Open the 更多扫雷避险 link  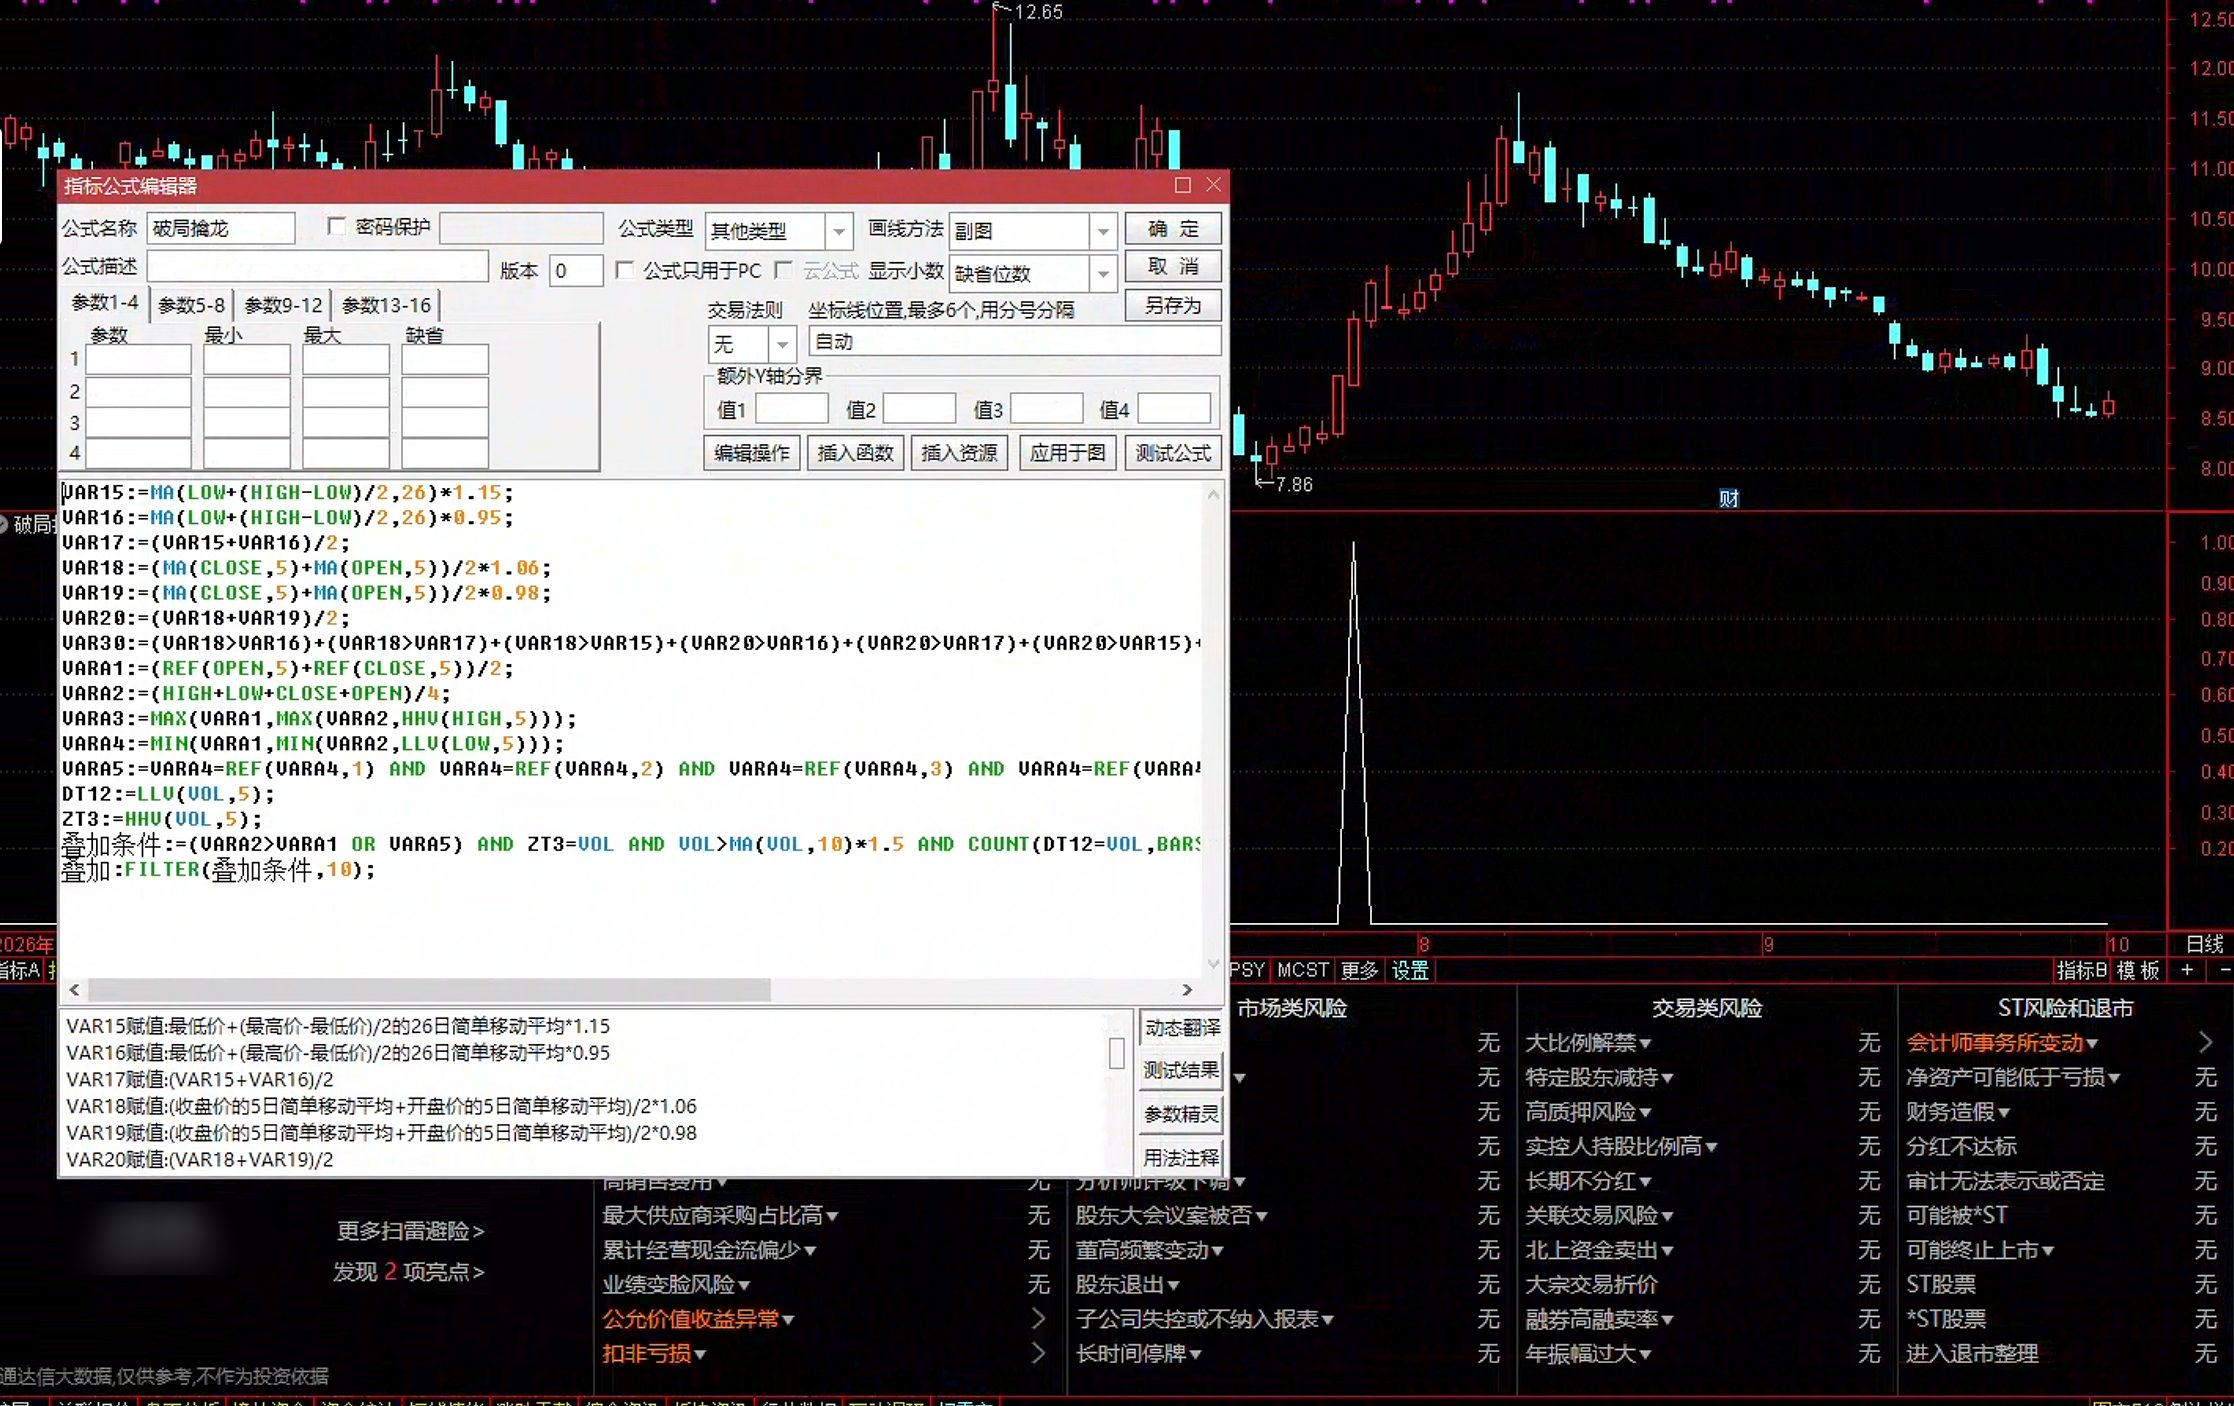pyautogui.click(x=410, y=1231)
